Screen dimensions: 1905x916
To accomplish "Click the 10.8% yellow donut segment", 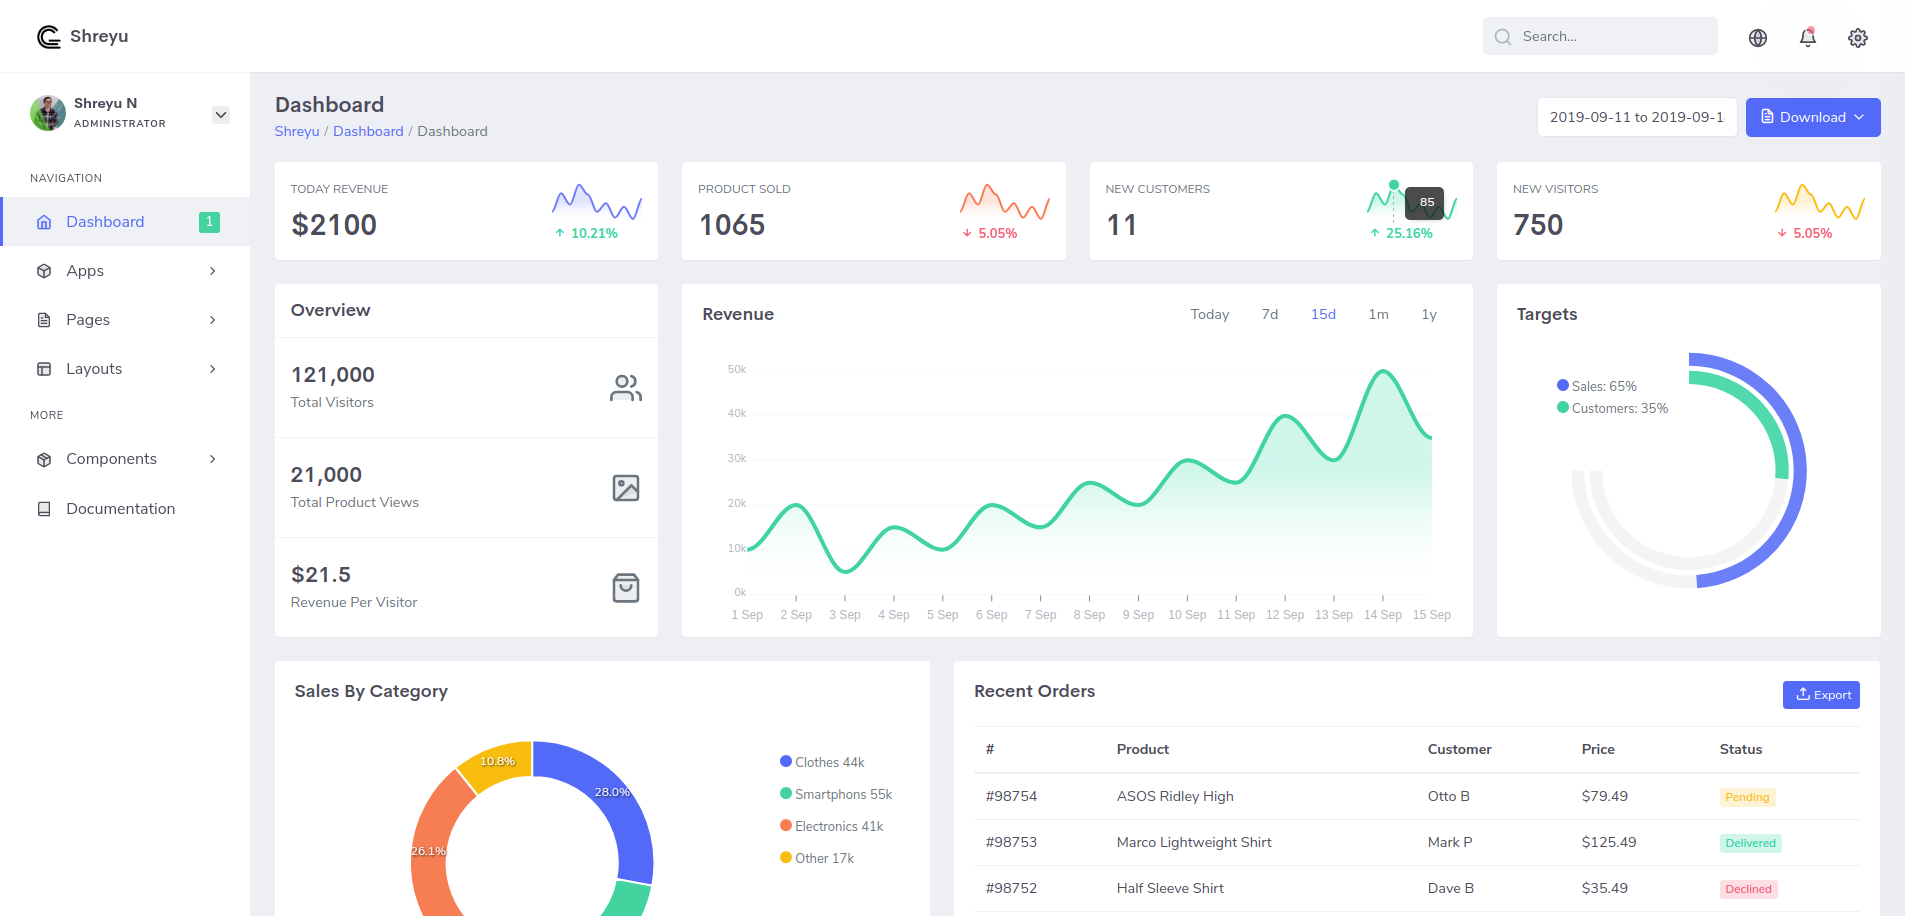I will click(x=500, y=762).
